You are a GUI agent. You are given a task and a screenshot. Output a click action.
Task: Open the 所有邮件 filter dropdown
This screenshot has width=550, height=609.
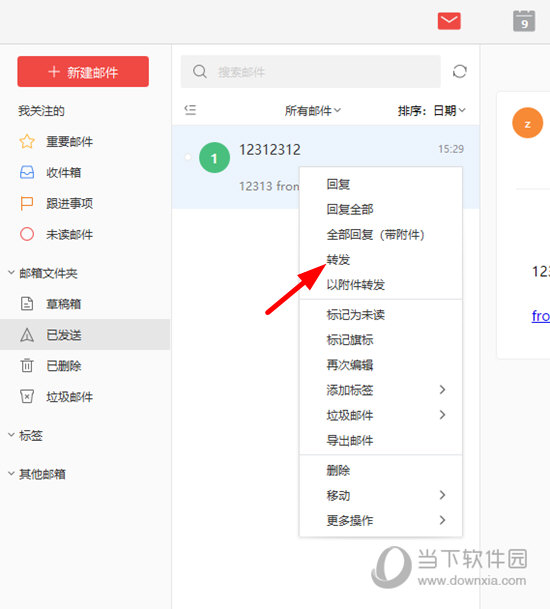tap(313, 111)
